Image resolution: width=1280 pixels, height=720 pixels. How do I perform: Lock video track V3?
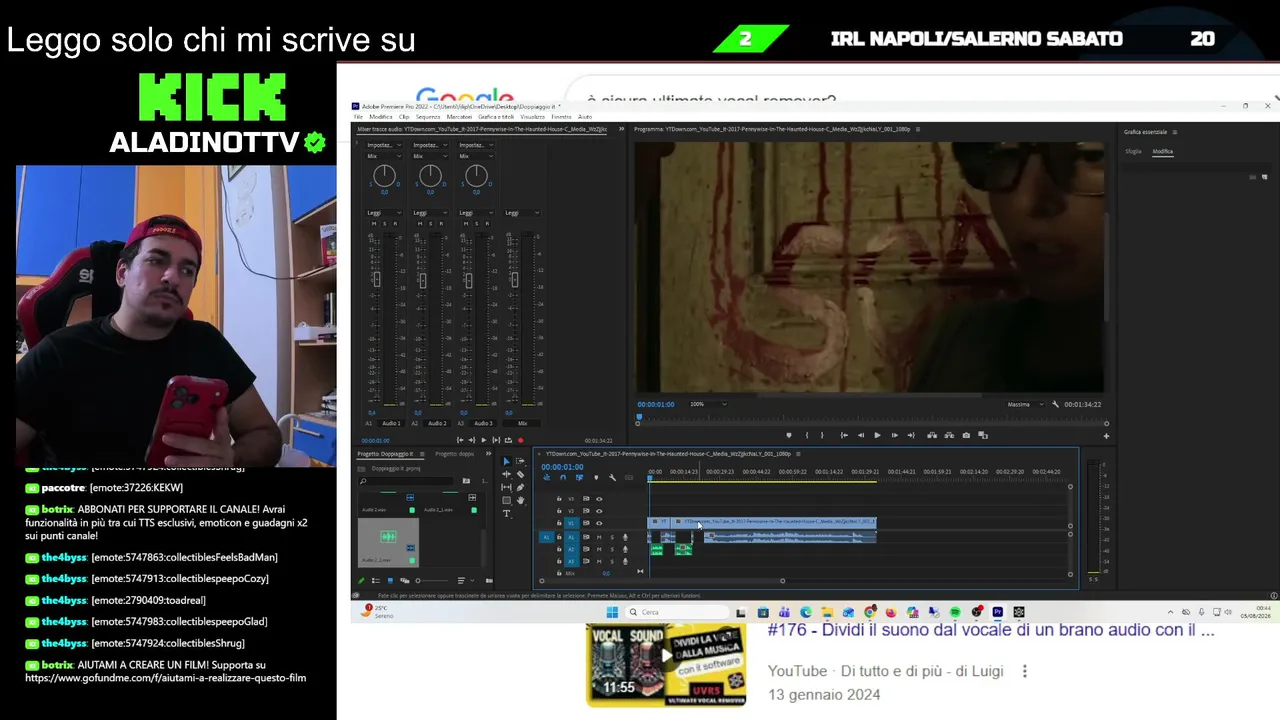tap(559, 498)
